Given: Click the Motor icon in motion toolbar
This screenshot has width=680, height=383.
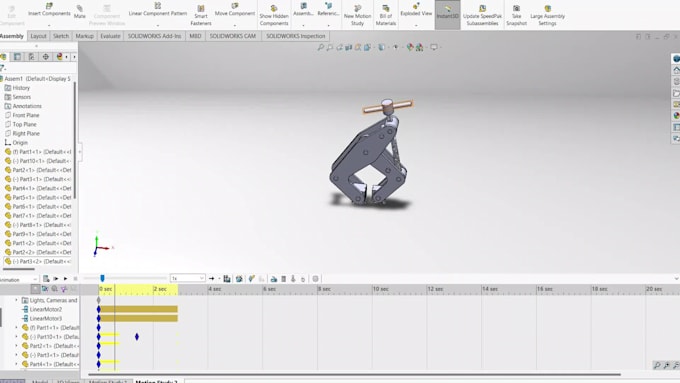Looking at the screenshot, I should coord(274,279).
